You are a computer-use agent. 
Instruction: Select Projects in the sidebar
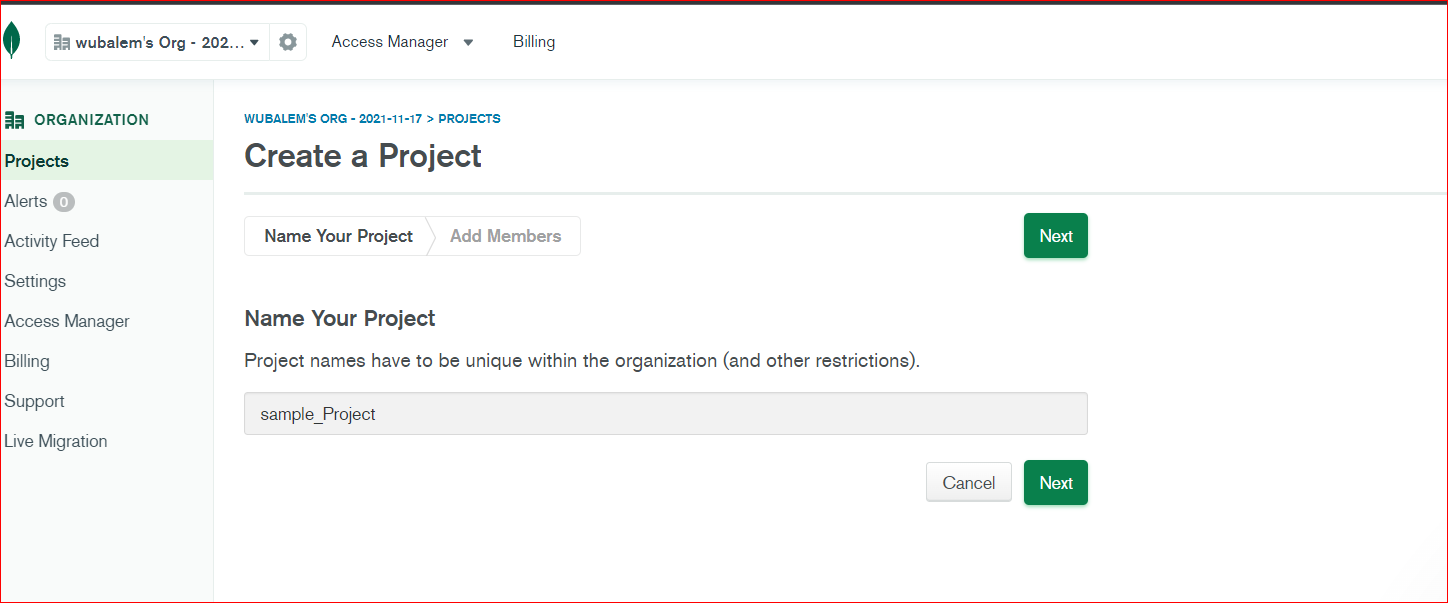click(37, 161)
